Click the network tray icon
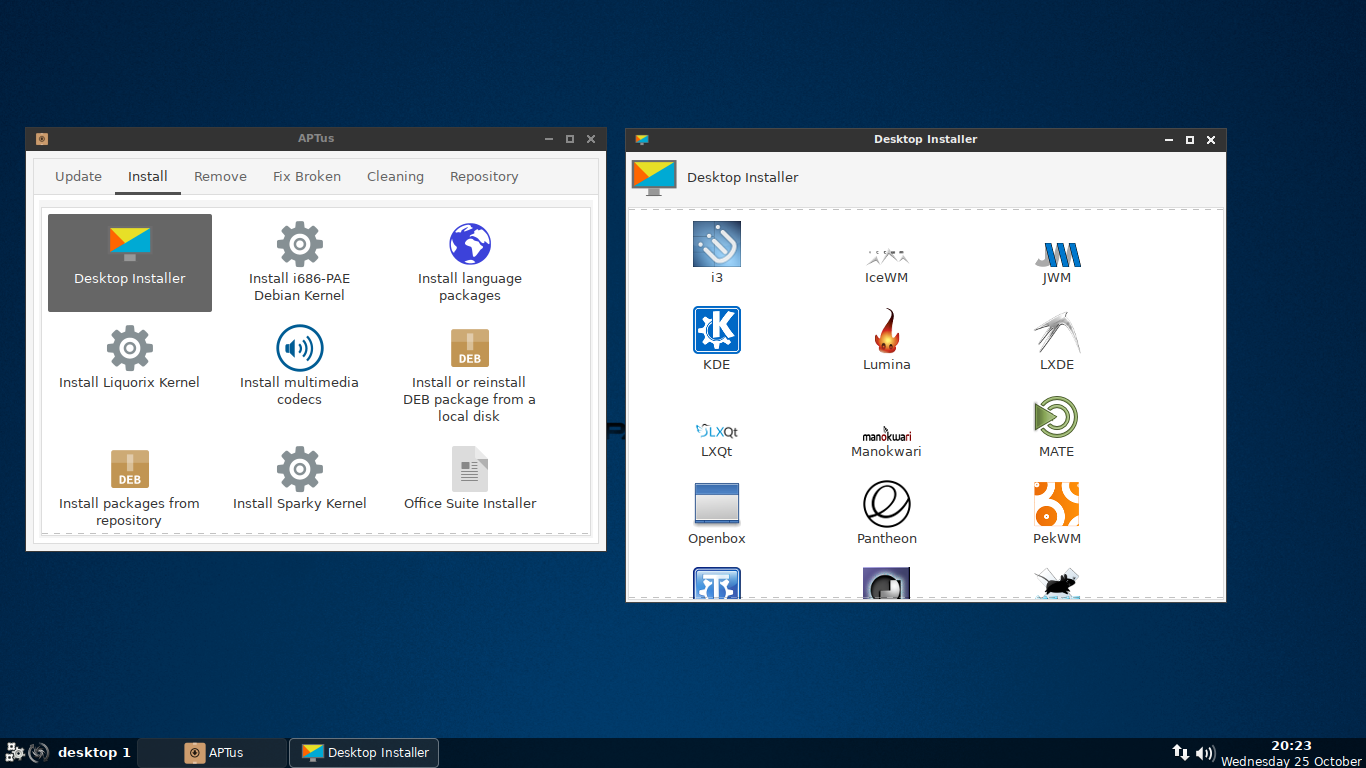This screenshot has width=1366, height=768. click(1181, 752)
